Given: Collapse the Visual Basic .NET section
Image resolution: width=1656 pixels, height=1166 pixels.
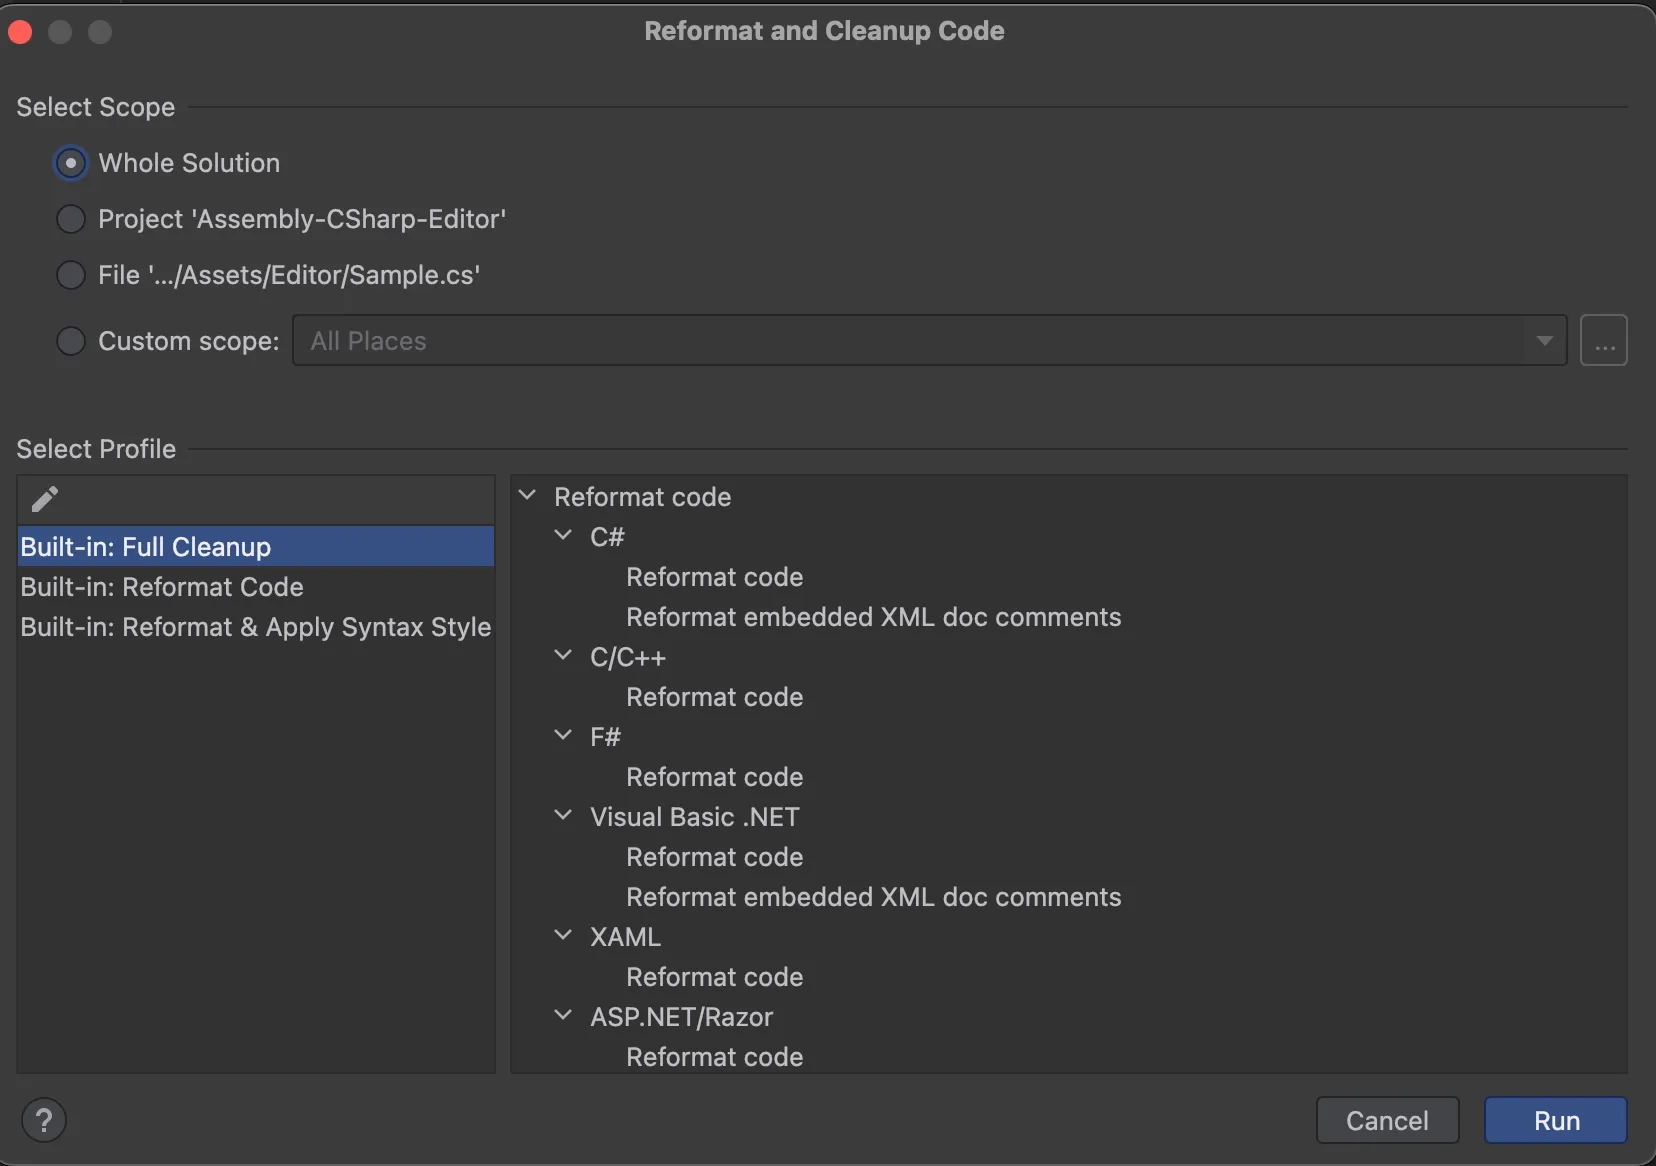Looking at the screenshot, I should pyautogui.click(x=563, y=815).
